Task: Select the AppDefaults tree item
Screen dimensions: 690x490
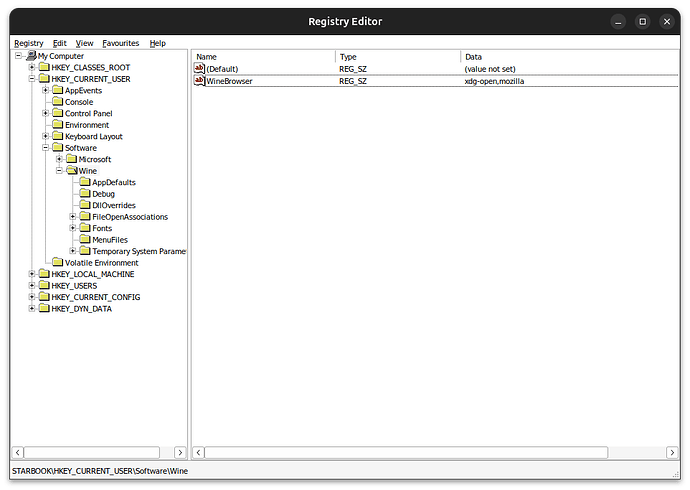Action: 113,182
